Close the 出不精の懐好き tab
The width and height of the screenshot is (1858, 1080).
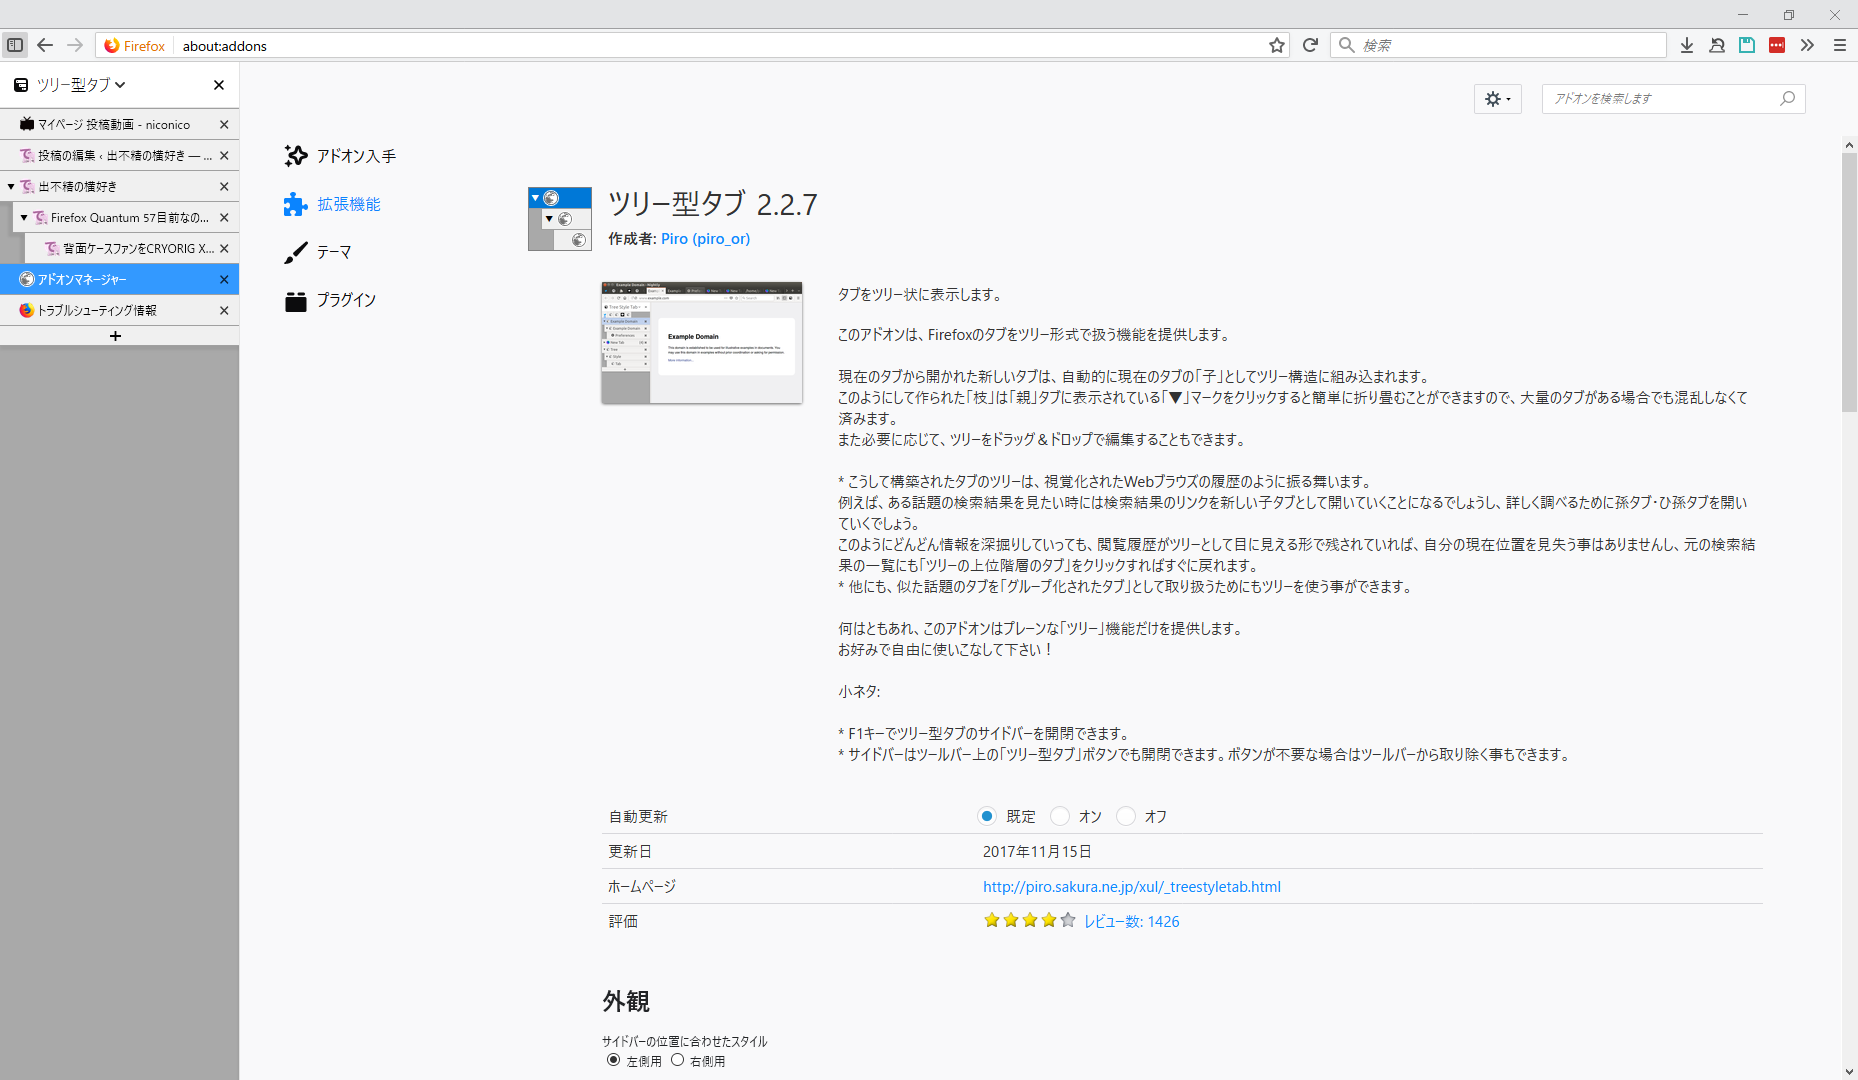224,187
